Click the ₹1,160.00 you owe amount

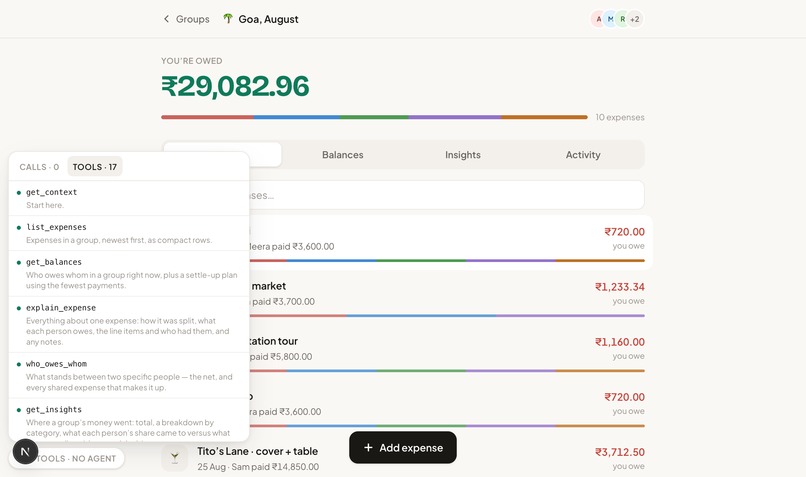click(x=619, y=342)
